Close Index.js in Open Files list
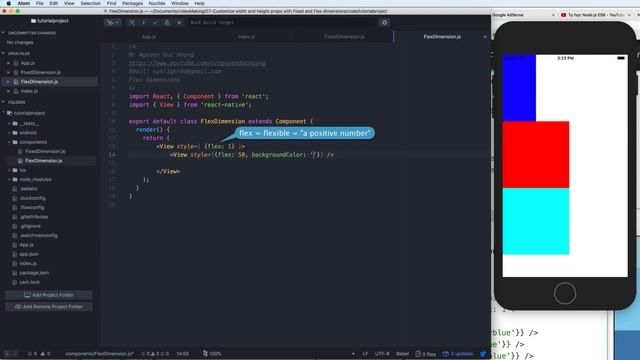Screen dimensions: 640x360 click(8, 91)
